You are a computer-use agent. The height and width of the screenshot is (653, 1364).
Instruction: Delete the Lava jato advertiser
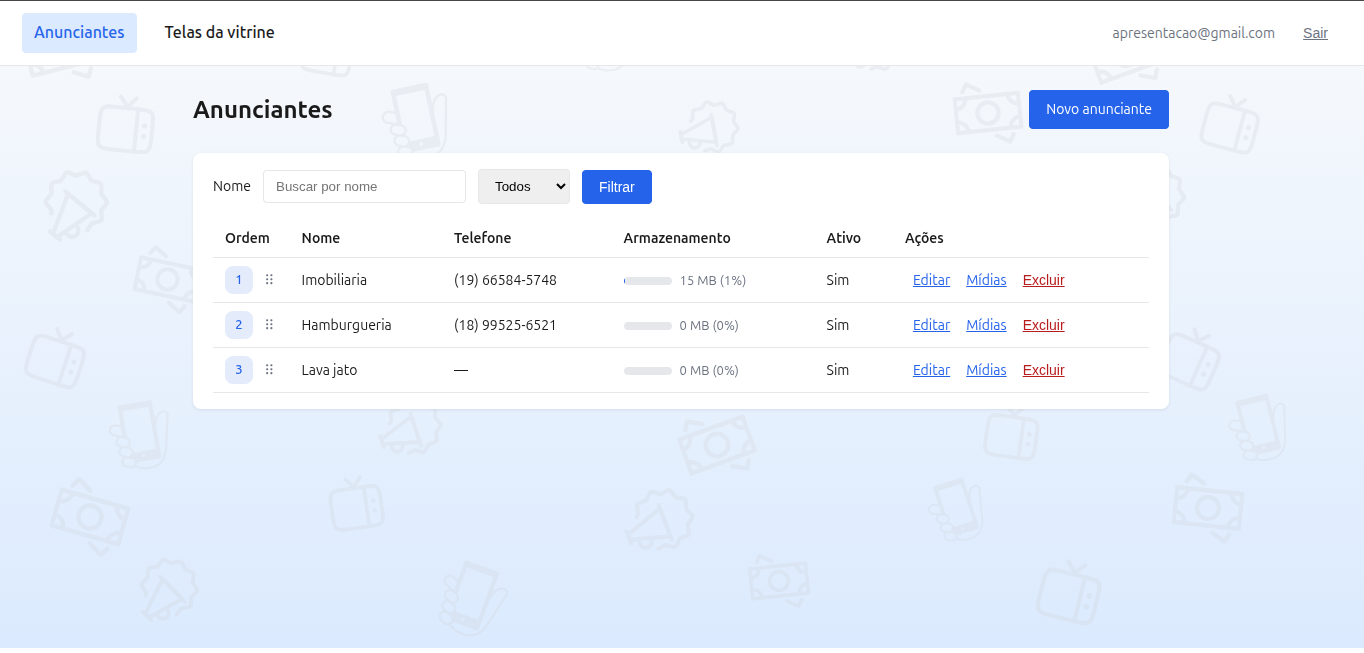(1043, 370)
